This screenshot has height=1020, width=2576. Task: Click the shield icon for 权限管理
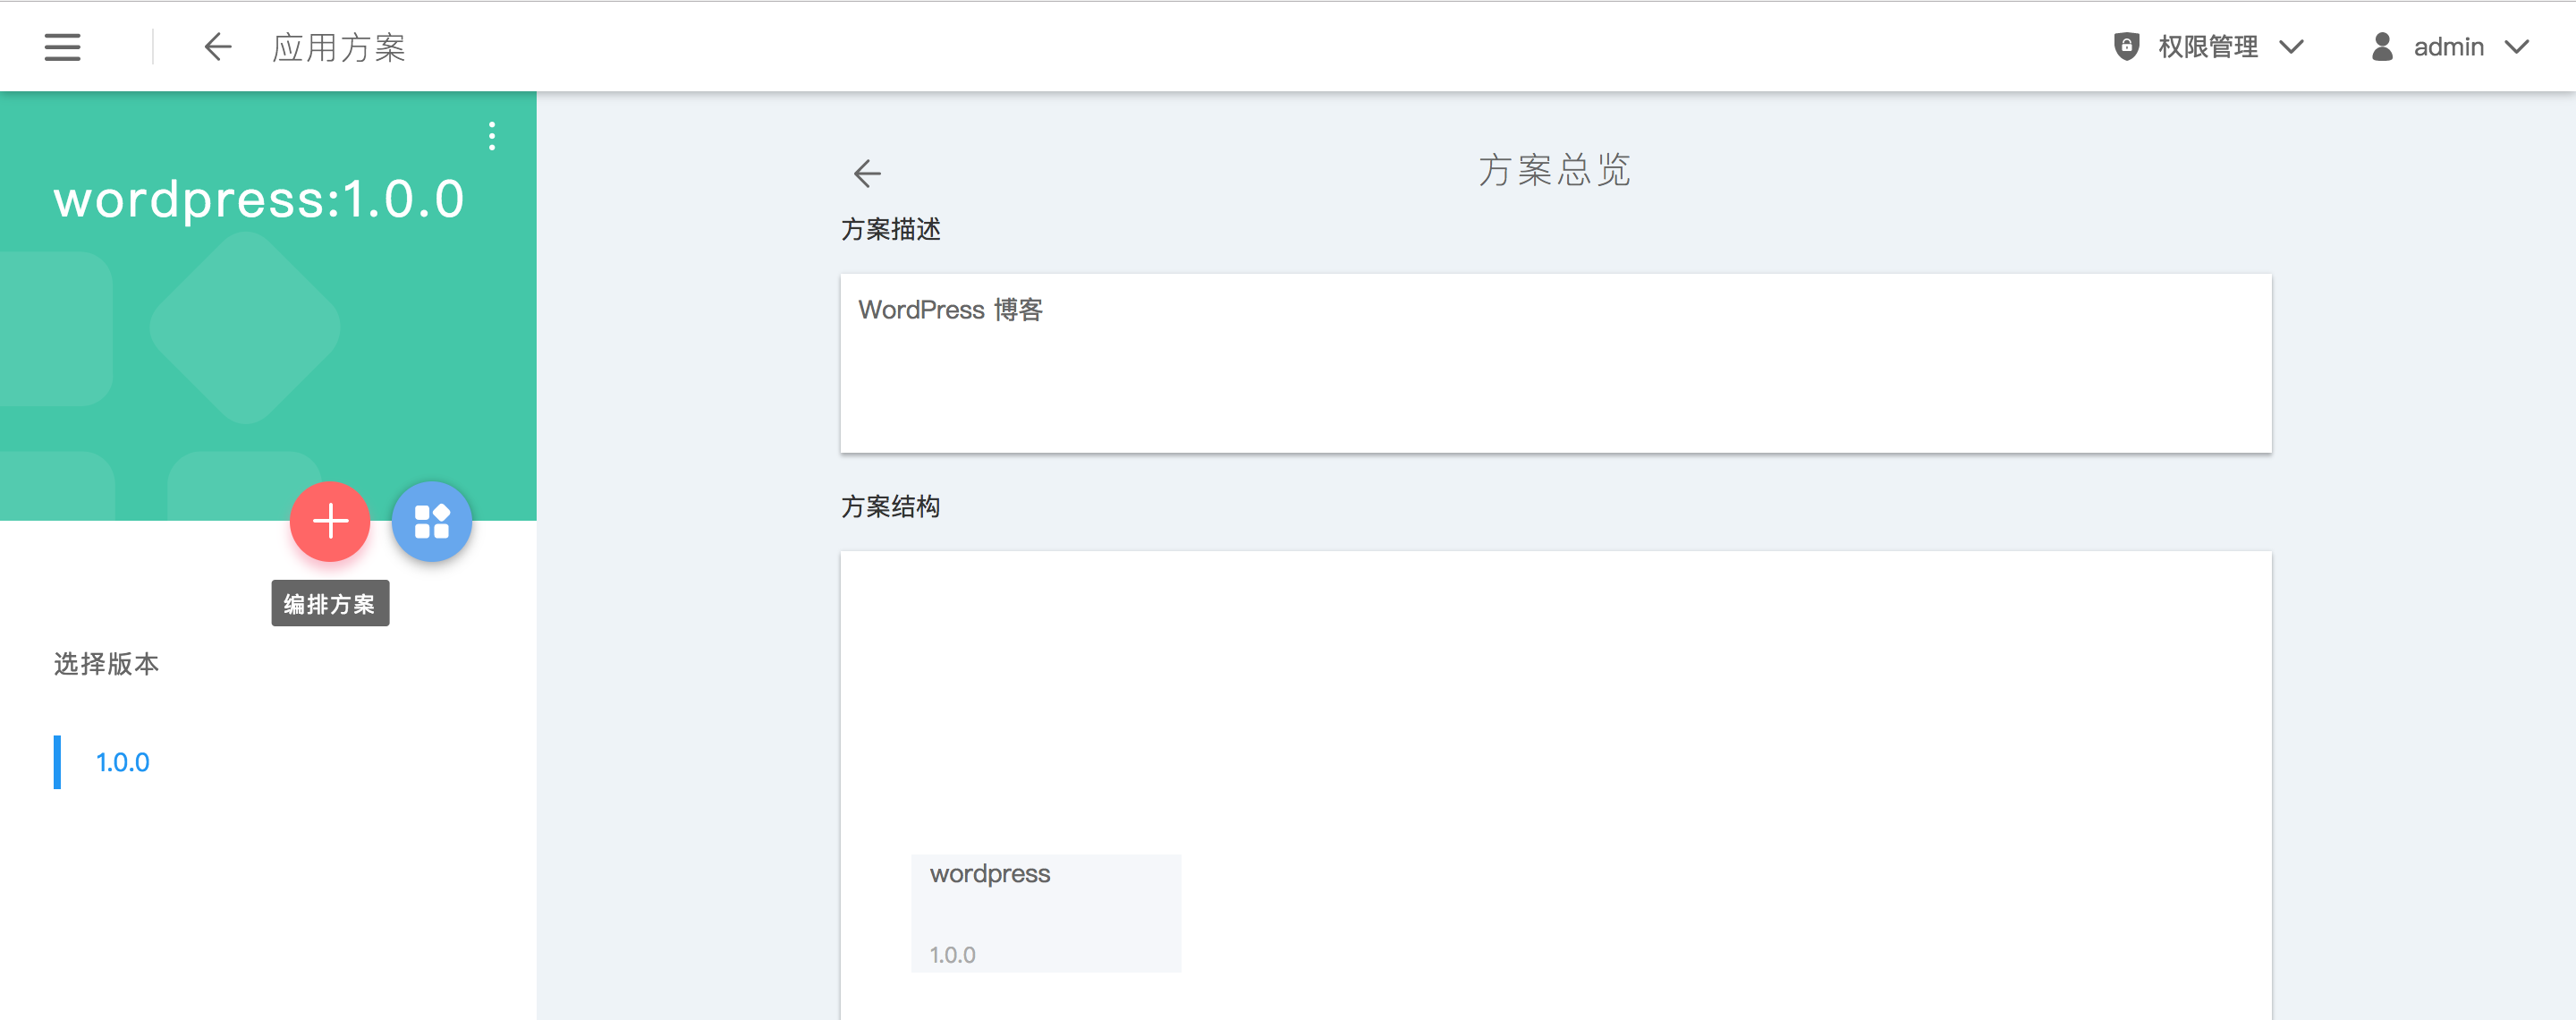point(2126,47)
